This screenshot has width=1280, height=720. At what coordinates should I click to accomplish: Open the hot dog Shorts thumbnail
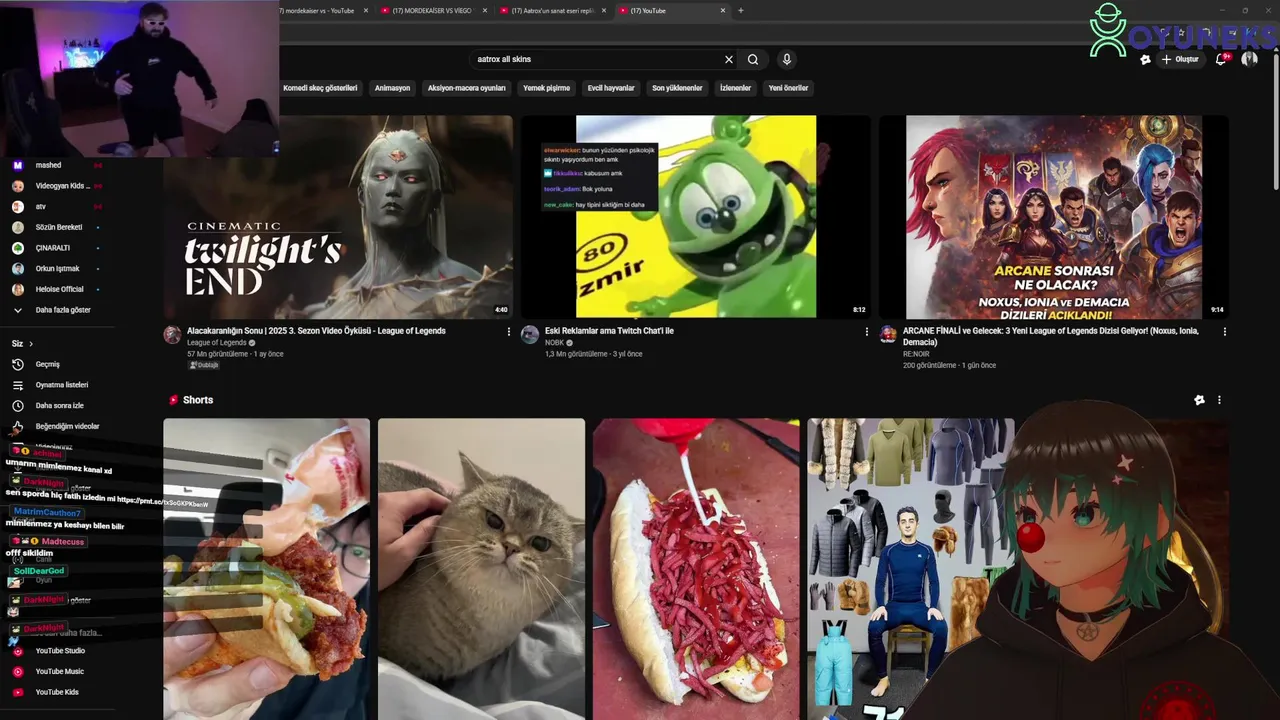click(x=696, y=569)
